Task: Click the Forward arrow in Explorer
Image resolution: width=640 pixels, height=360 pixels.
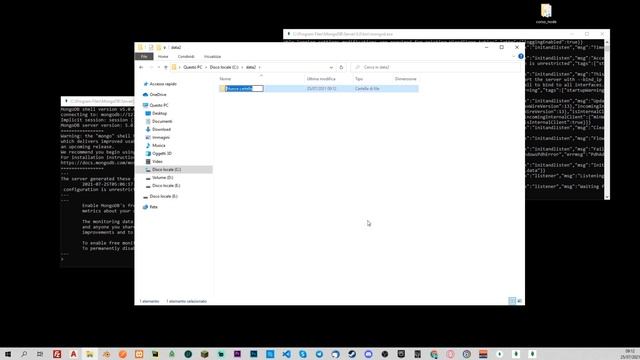Action: pos(151,67)
